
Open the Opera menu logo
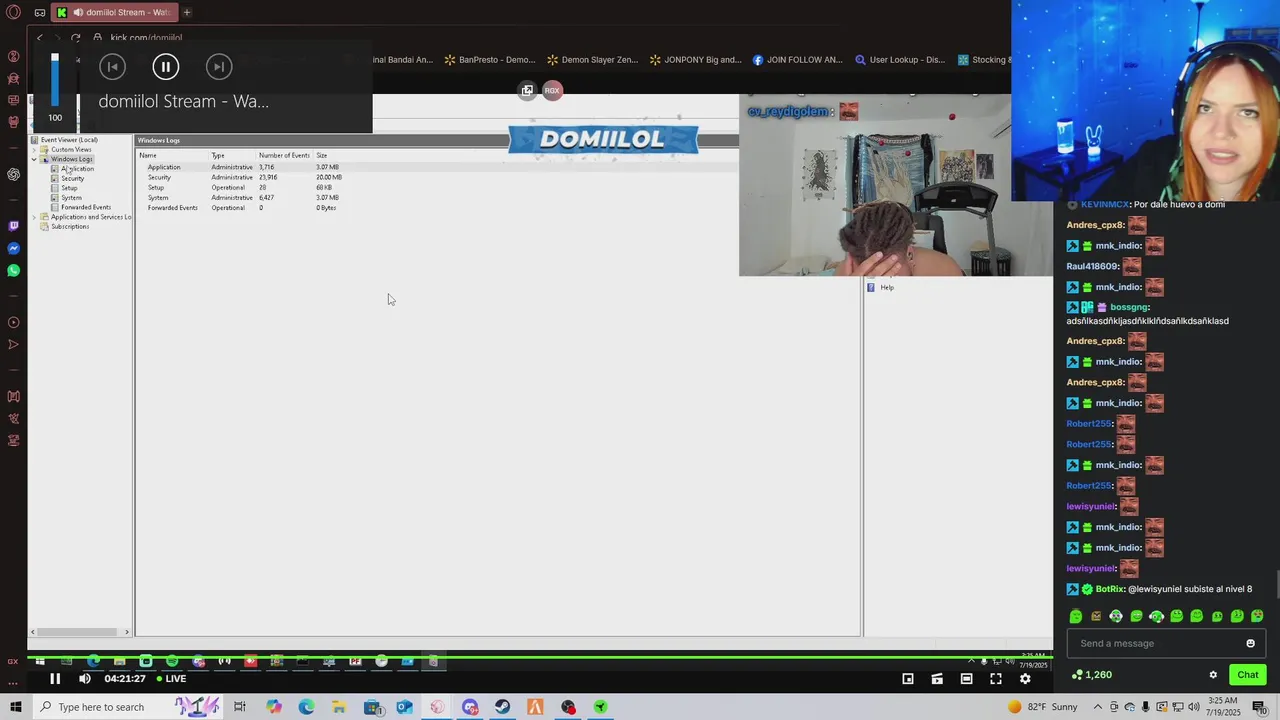pyautogui.click(x=14, y=12)
